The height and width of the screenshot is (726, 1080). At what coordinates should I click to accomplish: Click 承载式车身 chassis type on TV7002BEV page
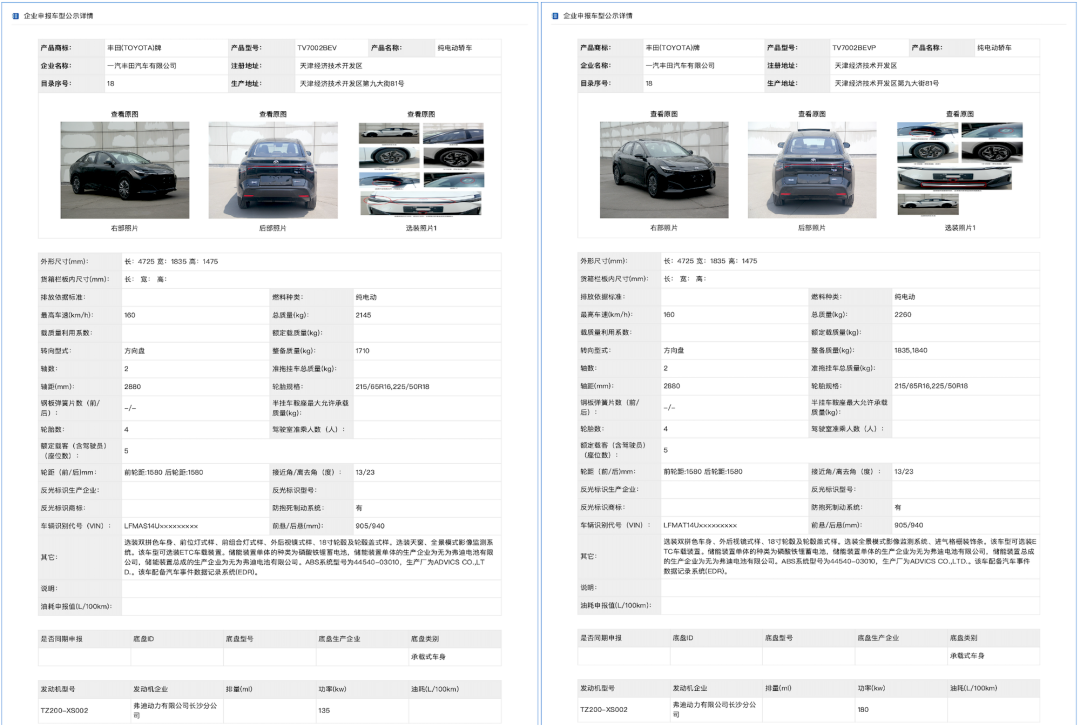(428, 657)
